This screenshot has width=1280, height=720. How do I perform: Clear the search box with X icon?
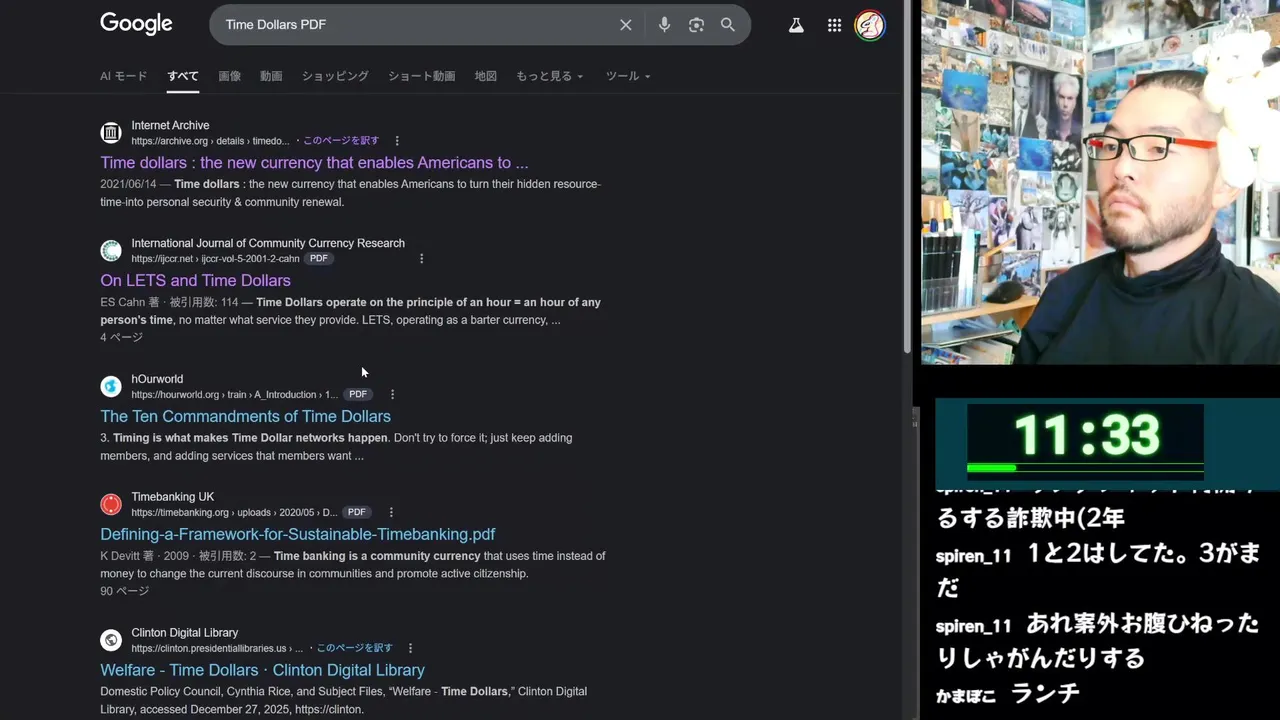[626, 25]
